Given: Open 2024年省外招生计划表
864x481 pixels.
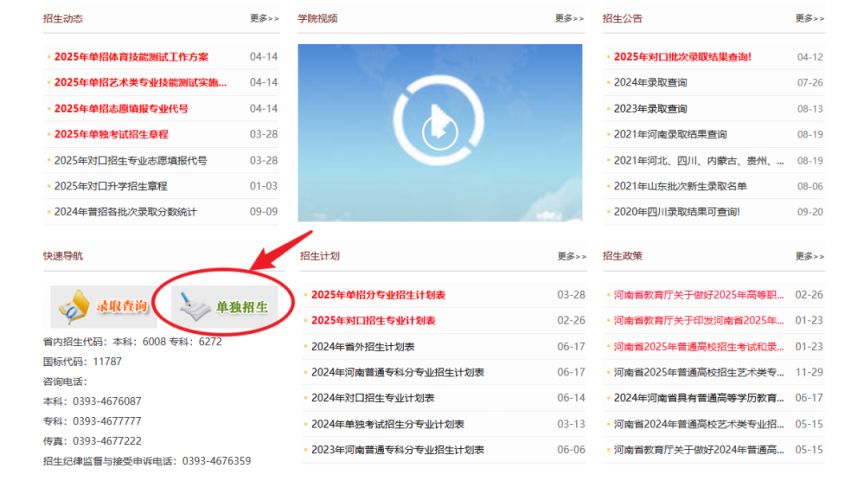Looking at the screenshot, I should coord(363,347).
